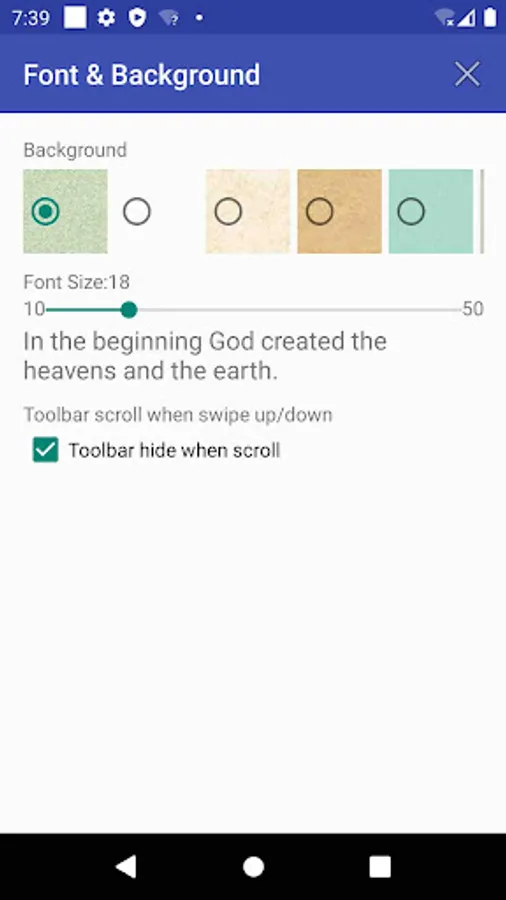Select the mint teal background radio
This screenshot has height=900, width=506.
coord(411,212)
